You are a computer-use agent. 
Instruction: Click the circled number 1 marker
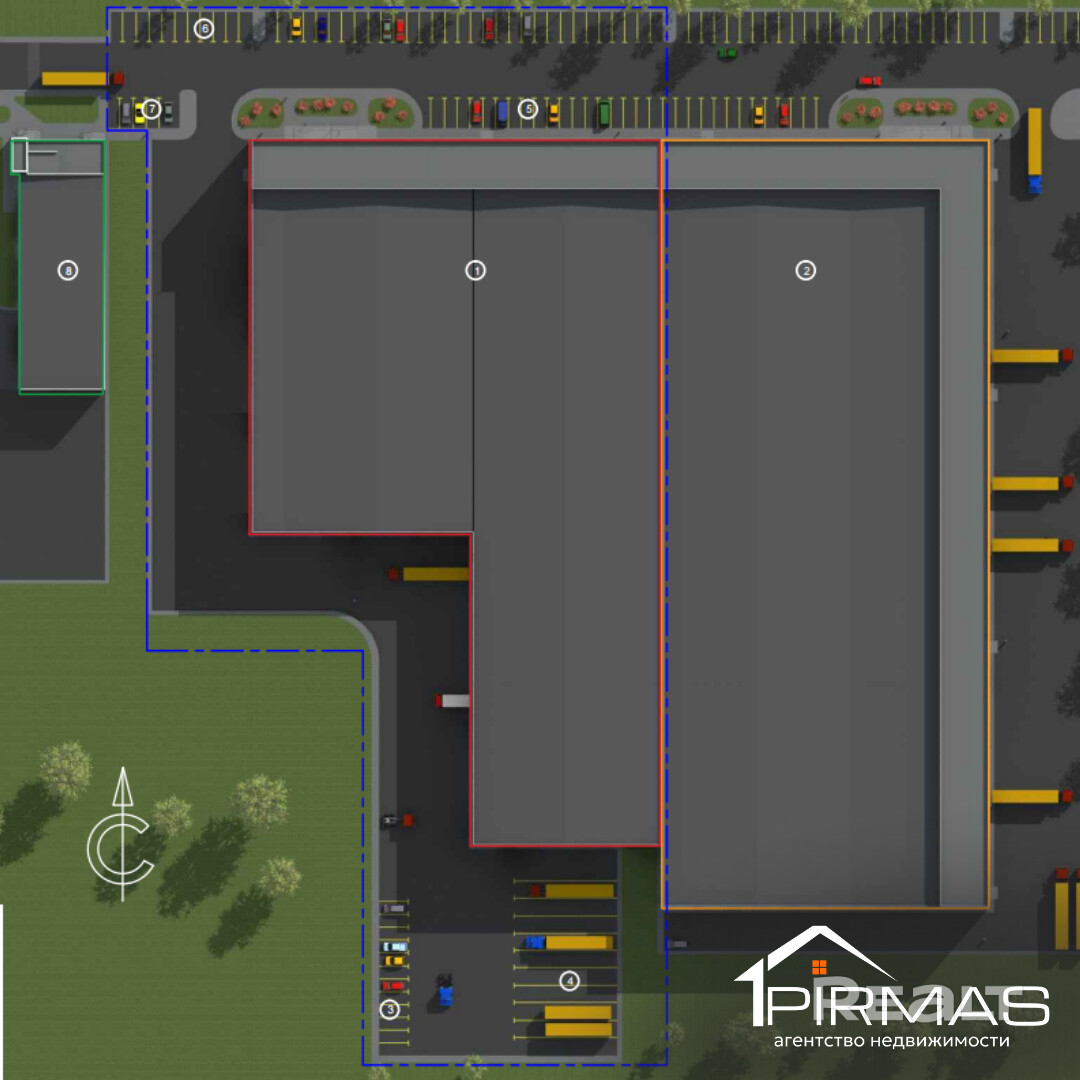(x=476, y=270)
